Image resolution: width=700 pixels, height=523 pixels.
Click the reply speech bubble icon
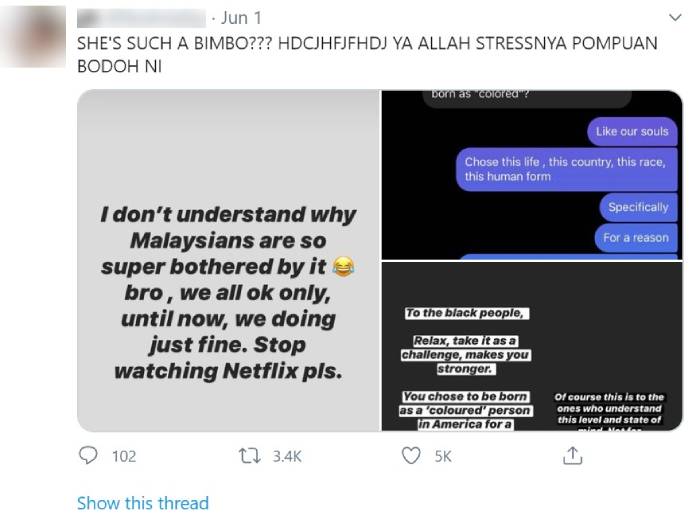tap(88, 456)
